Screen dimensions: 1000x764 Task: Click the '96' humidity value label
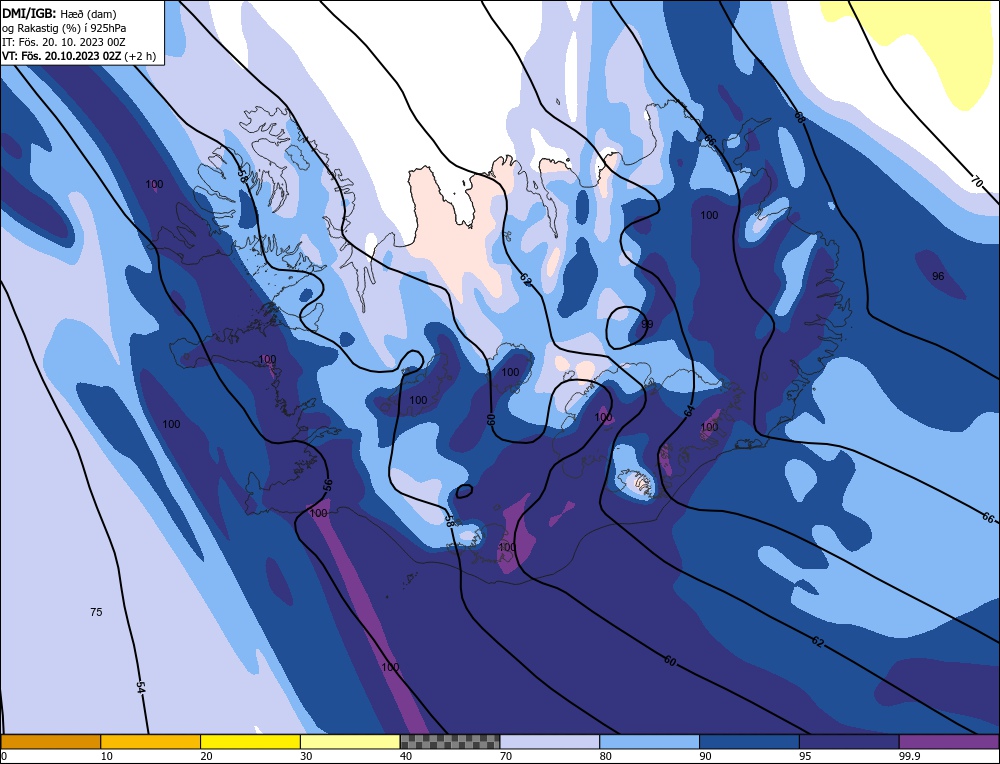tap(938, 276)
